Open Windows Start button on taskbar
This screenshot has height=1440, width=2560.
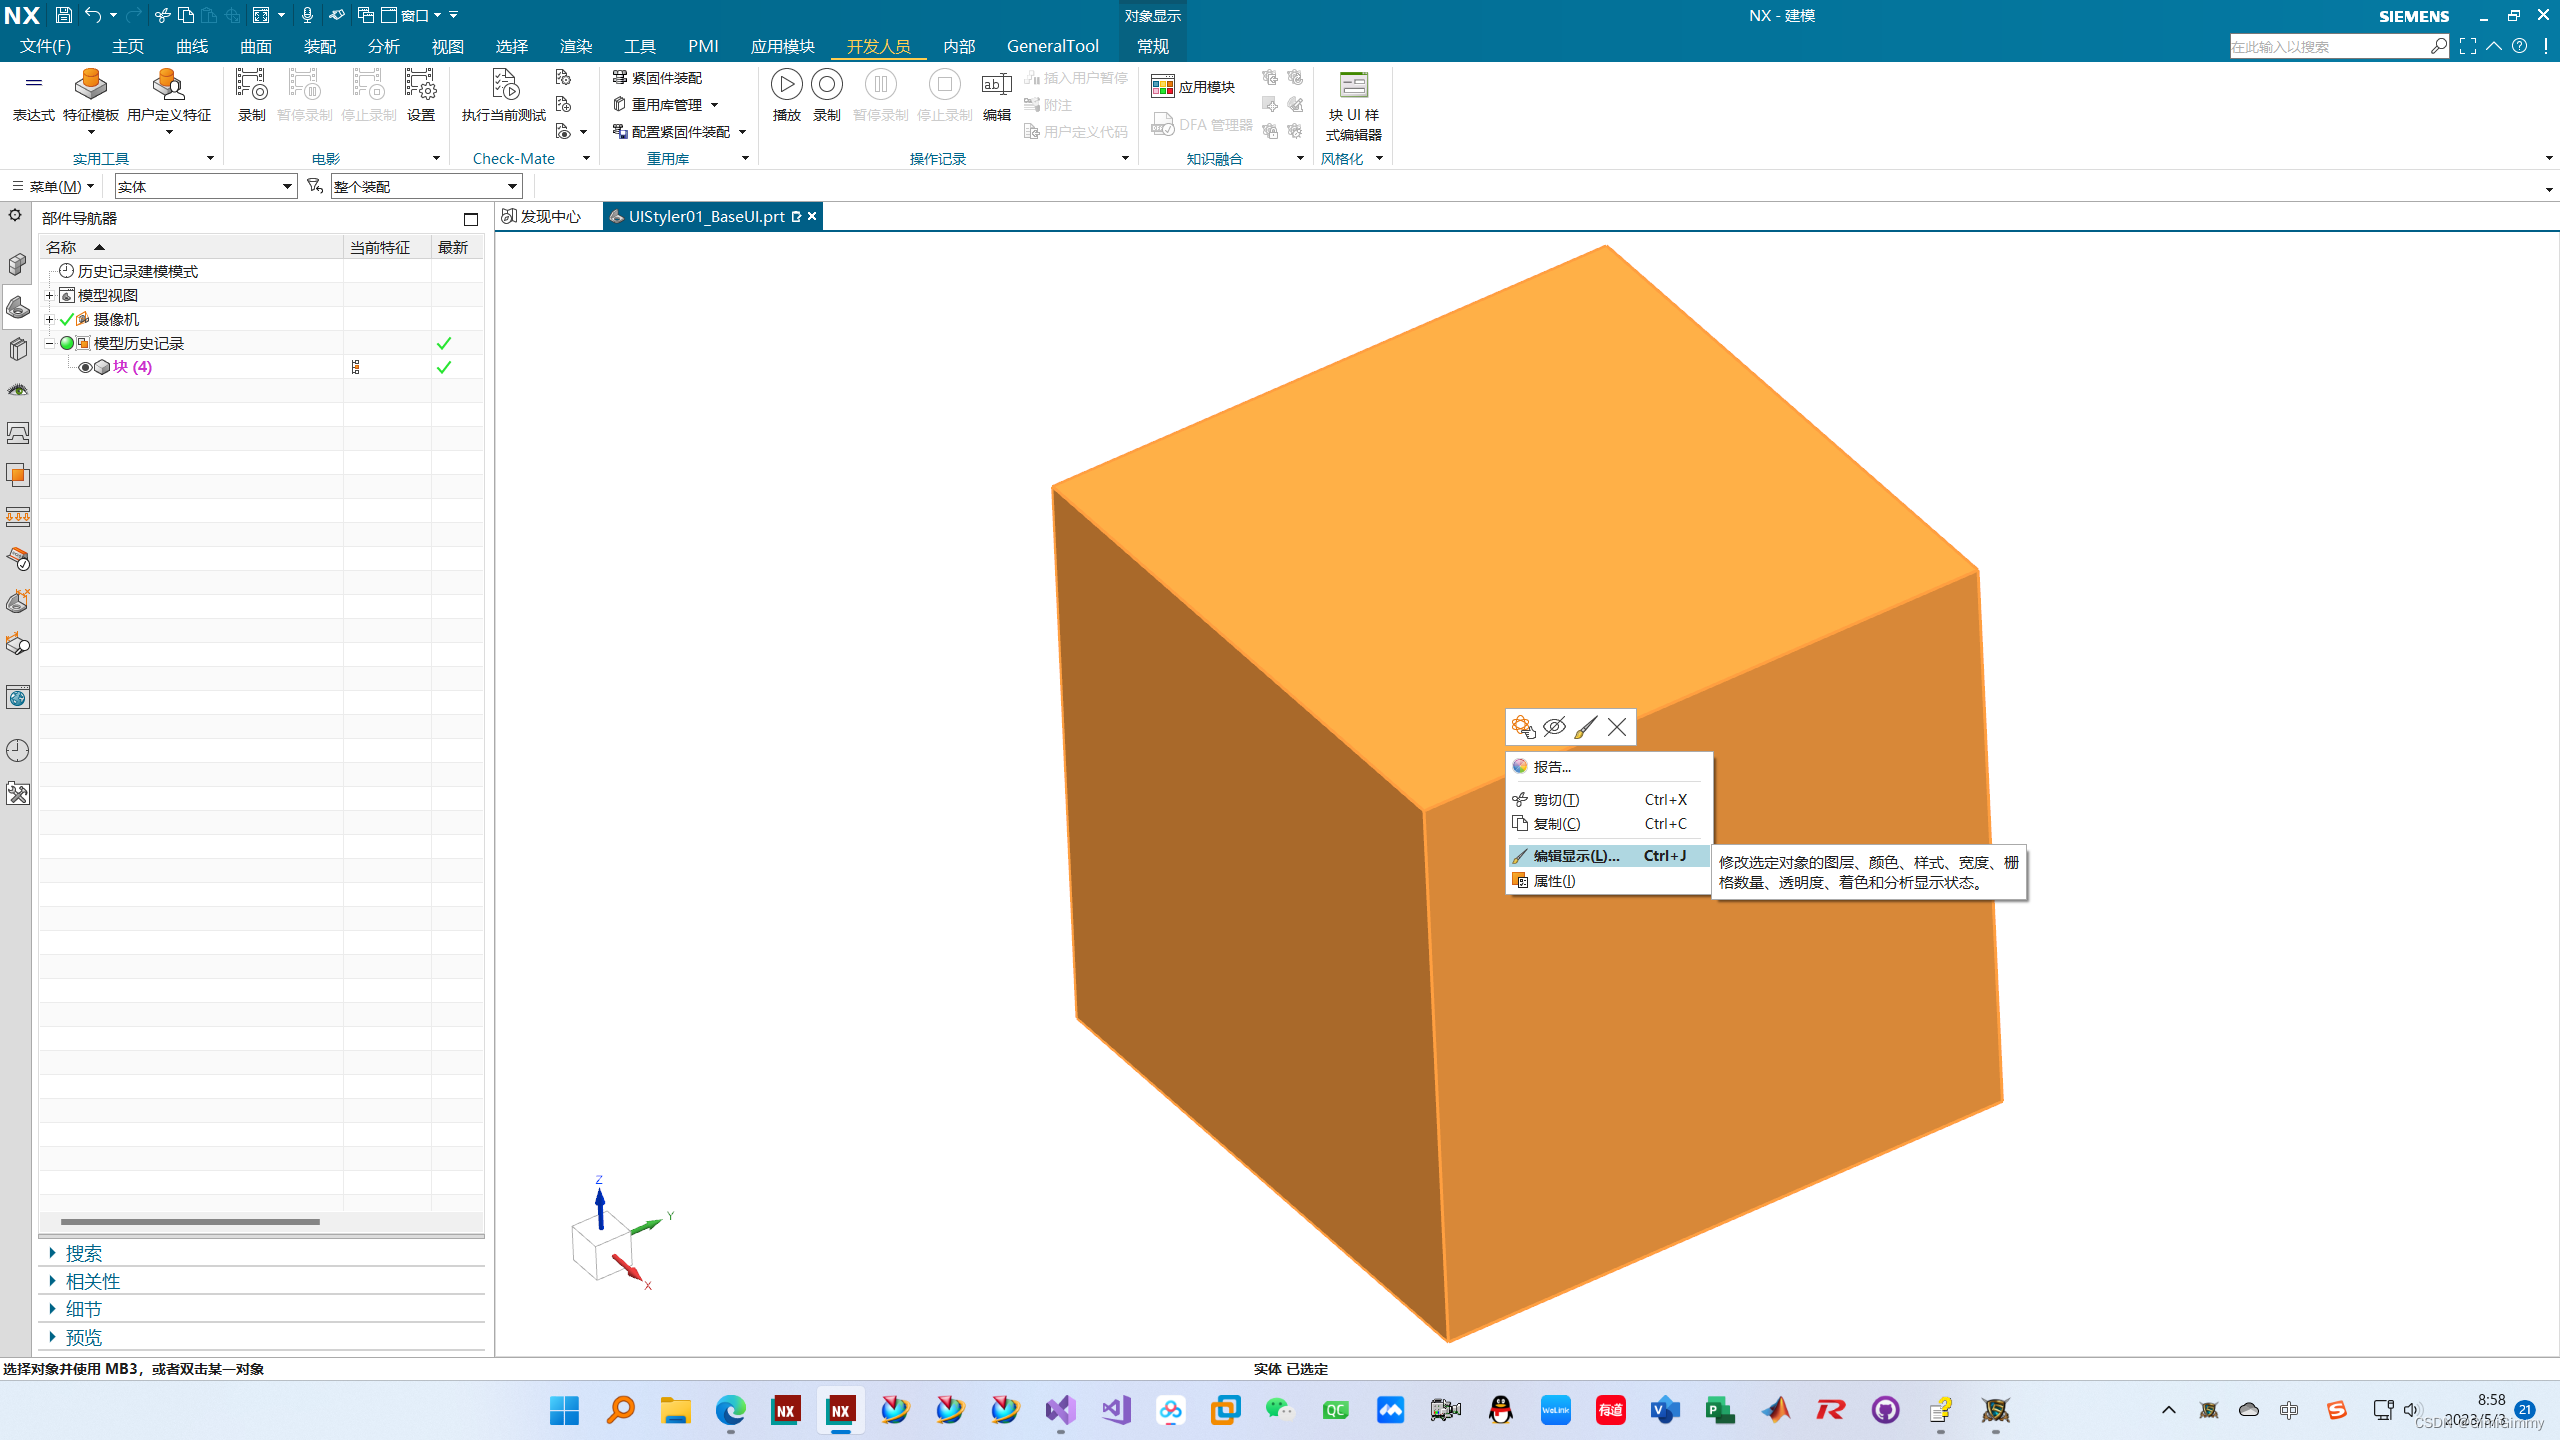(x=564, y=1410)
